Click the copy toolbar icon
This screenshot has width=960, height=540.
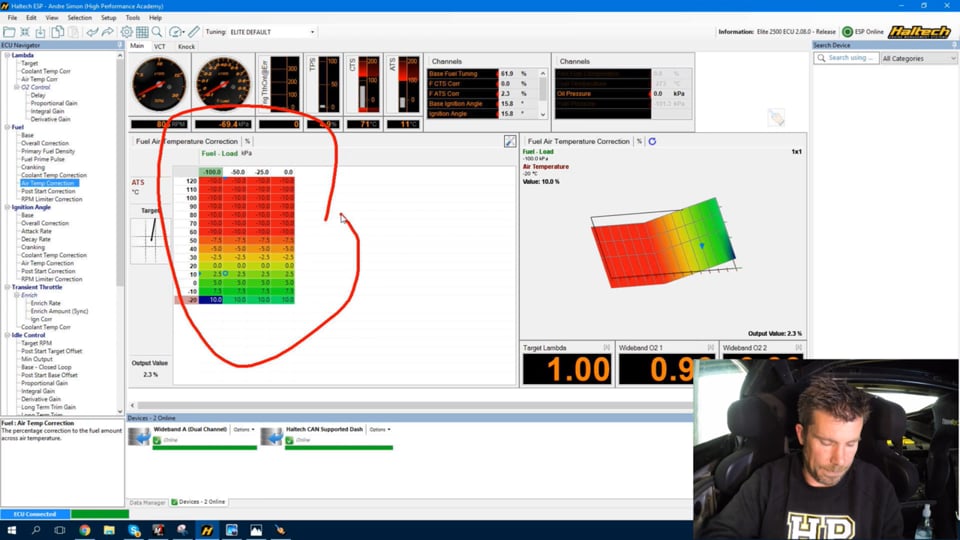[58, 32]
